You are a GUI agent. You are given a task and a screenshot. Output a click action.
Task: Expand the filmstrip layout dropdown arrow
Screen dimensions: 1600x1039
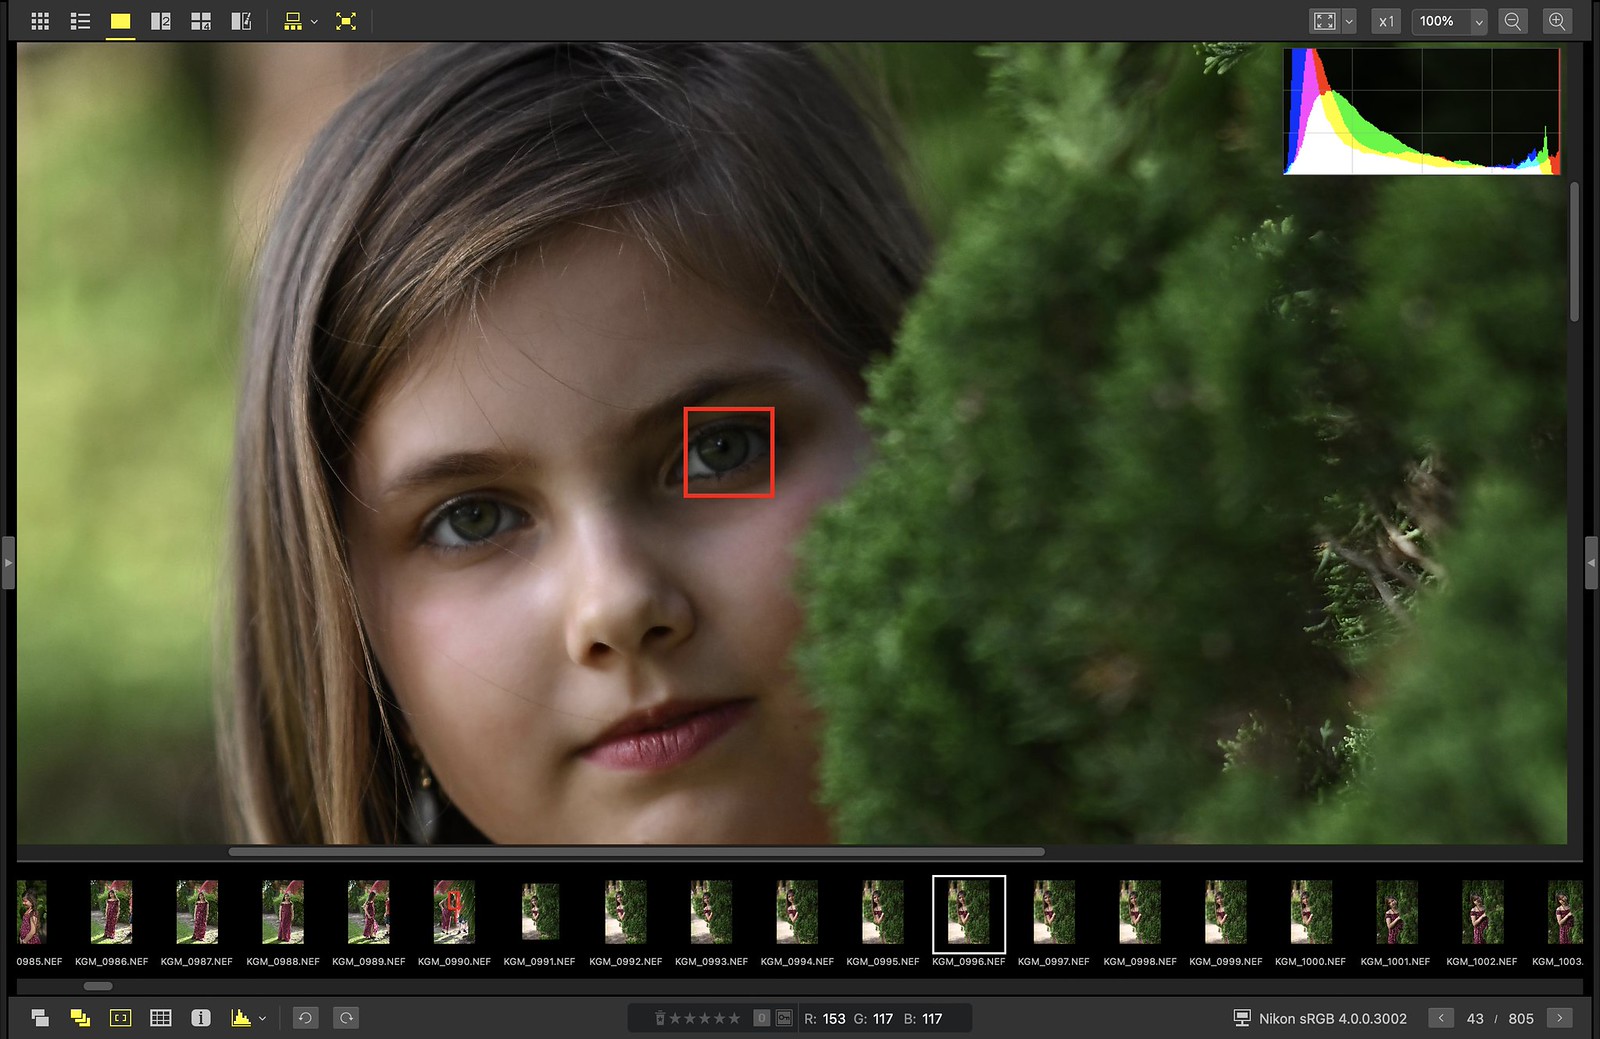click(314, 21)
